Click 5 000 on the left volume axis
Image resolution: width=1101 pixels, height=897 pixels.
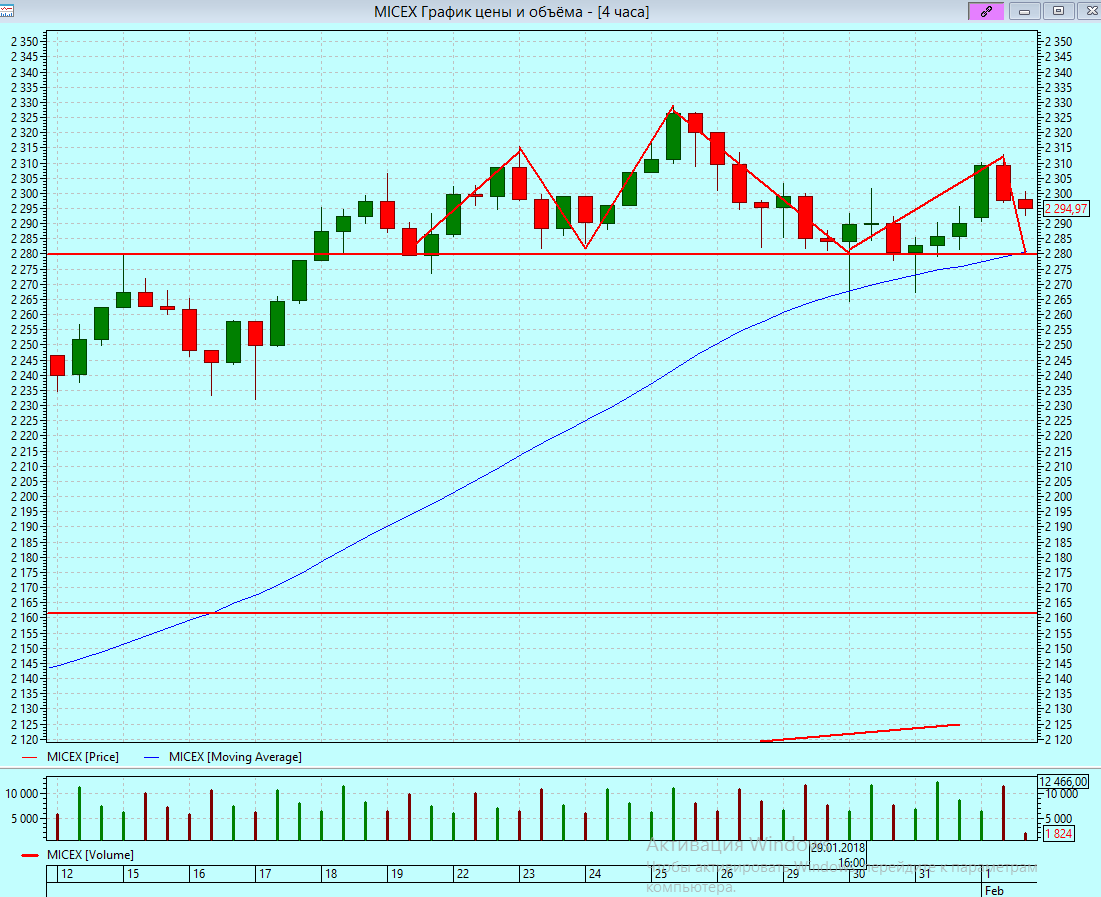click(25, 819)
